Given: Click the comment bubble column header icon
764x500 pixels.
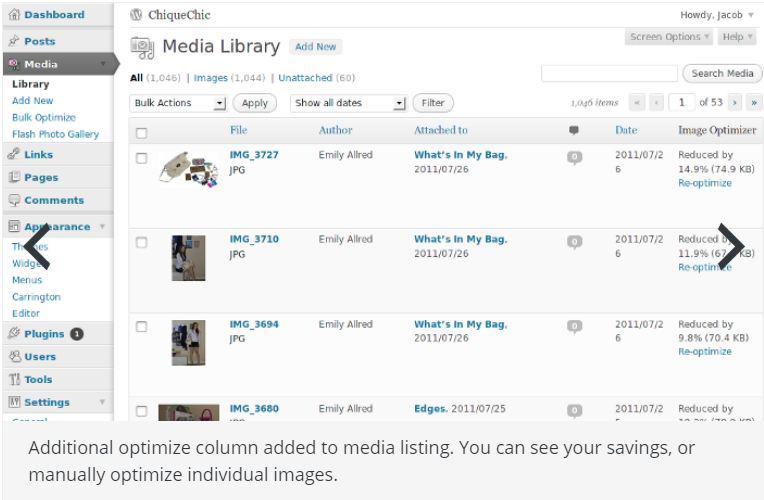Looking at the screenshot, I should (573, 130).
